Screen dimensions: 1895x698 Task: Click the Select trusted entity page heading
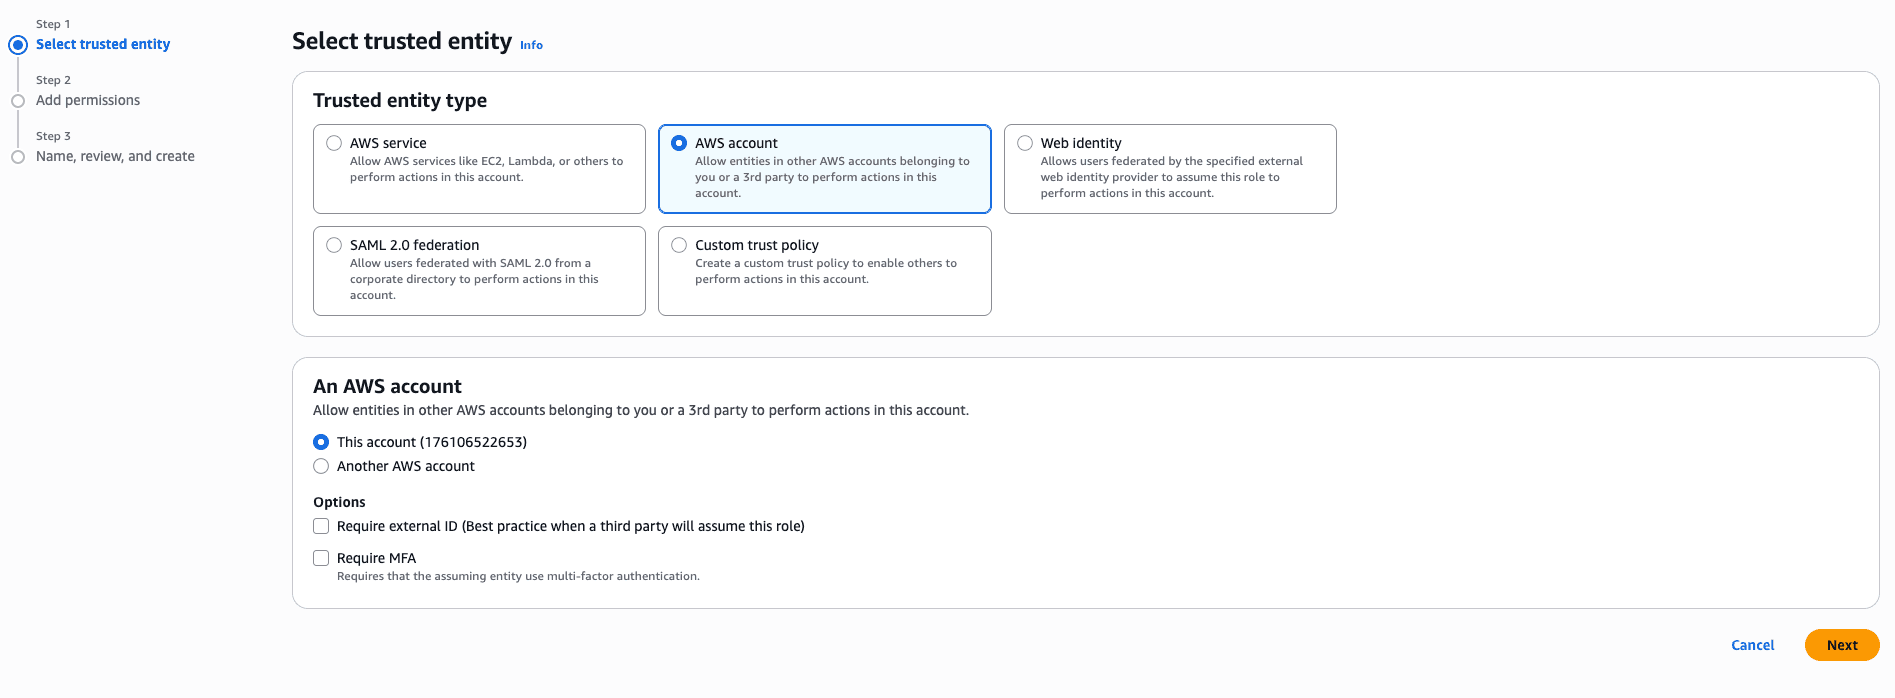click(402, 41)
